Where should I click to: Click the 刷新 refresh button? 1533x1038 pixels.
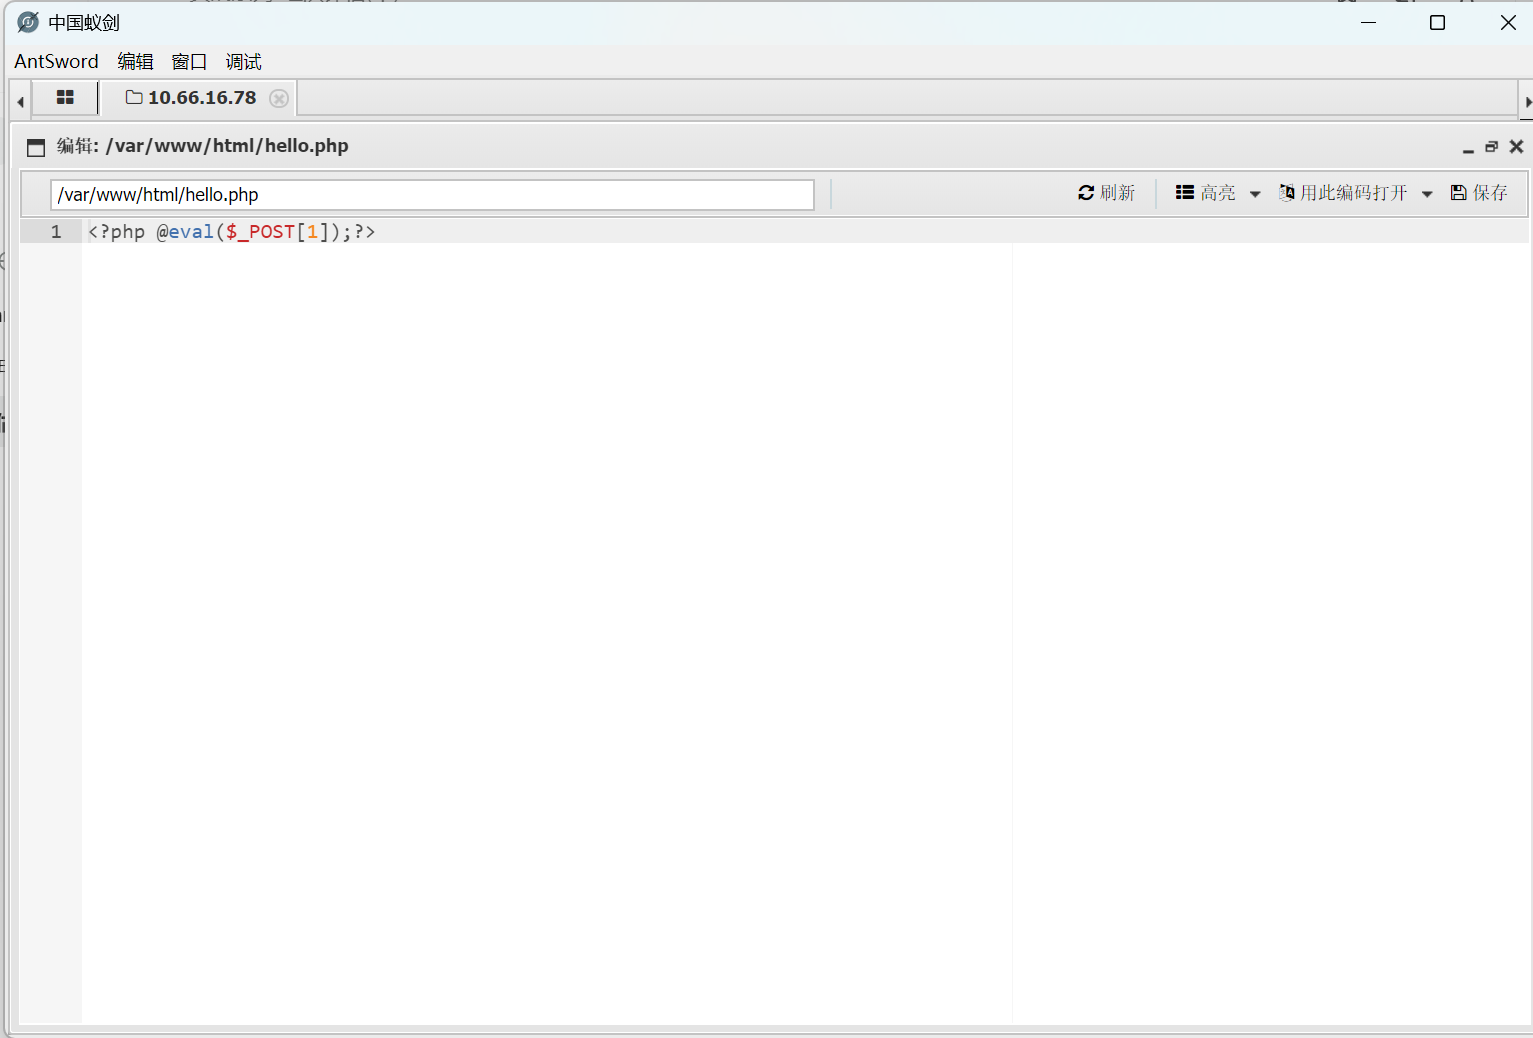(1106, 193)
